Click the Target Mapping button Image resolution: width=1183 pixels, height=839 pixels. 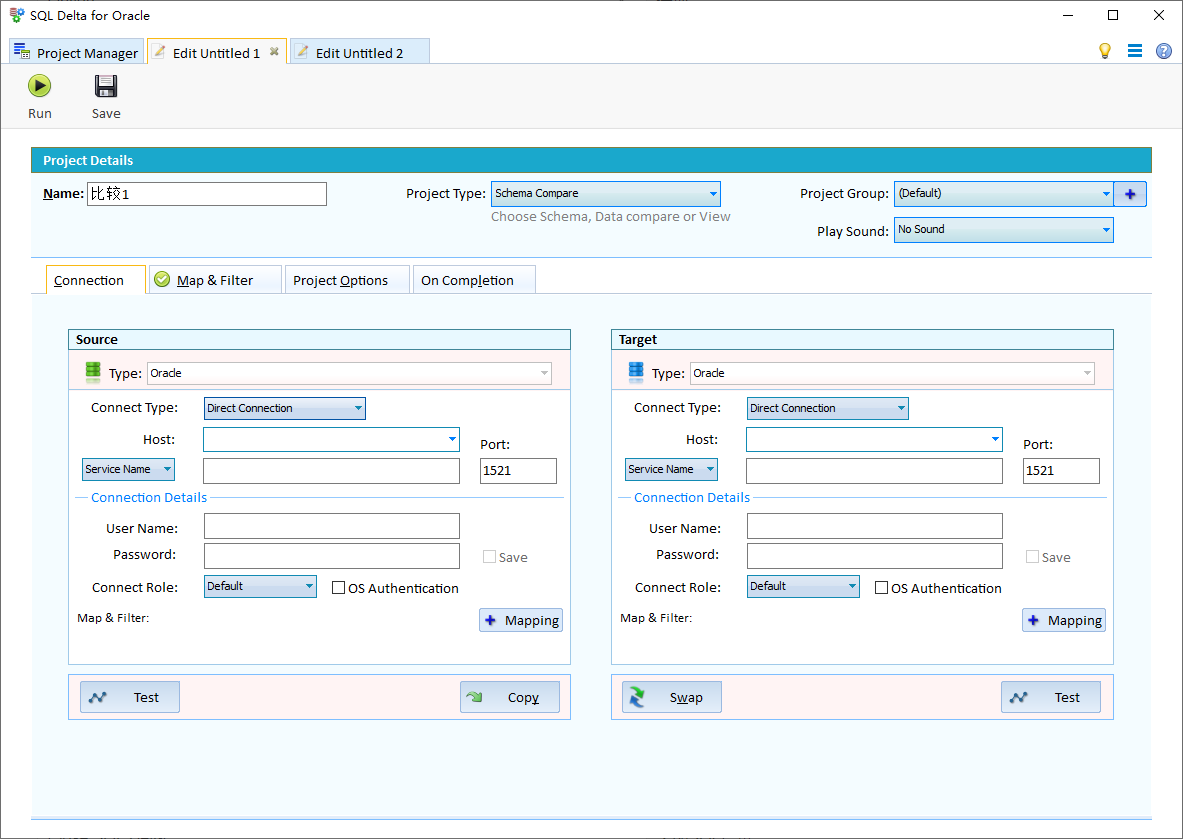pos(1064,620)
